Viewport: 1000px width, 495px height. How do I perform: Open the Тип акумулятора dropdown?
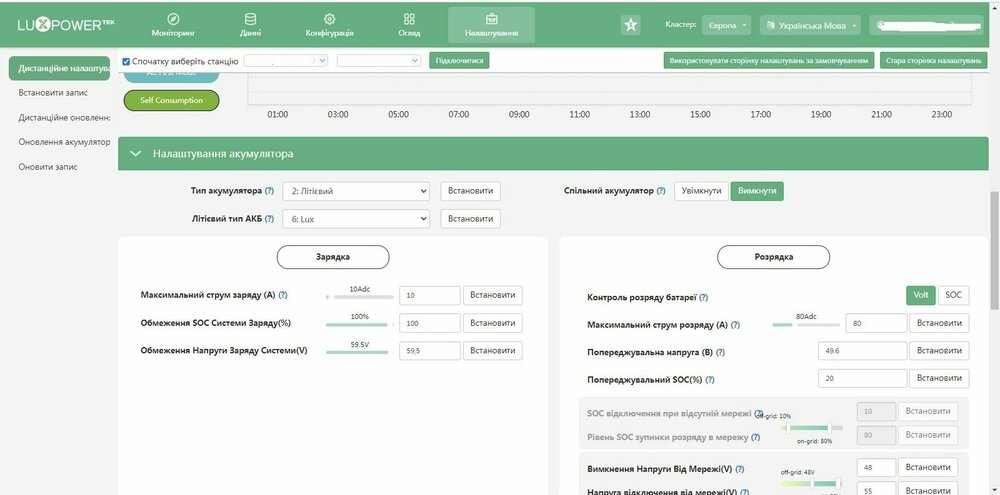pyautogui.click(x=357, y=191)
